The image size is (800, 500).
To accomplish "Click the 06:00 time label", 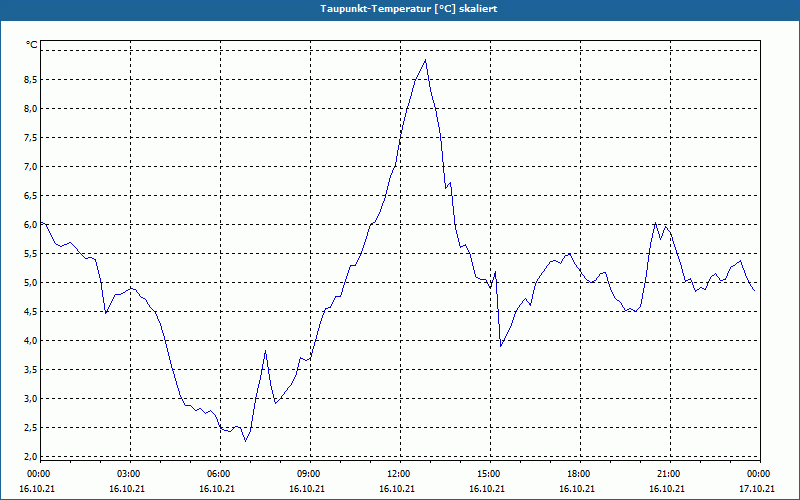I will 220,474.
